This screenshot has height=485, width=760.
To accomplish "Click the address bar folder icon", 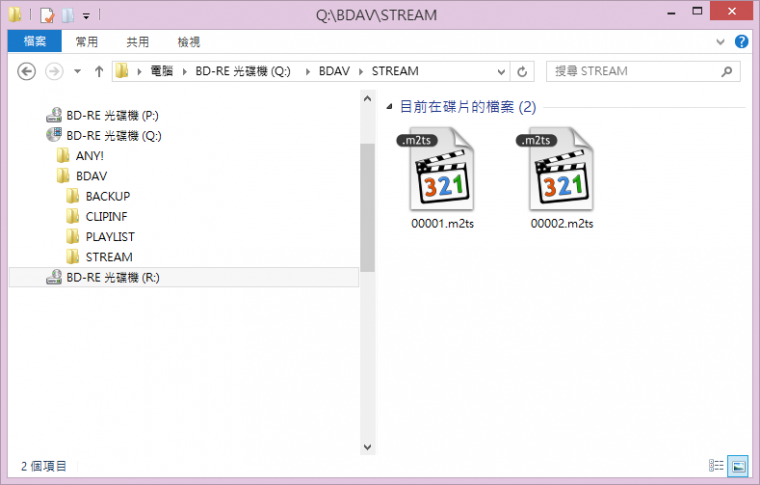I will click(x=122, y=72).
